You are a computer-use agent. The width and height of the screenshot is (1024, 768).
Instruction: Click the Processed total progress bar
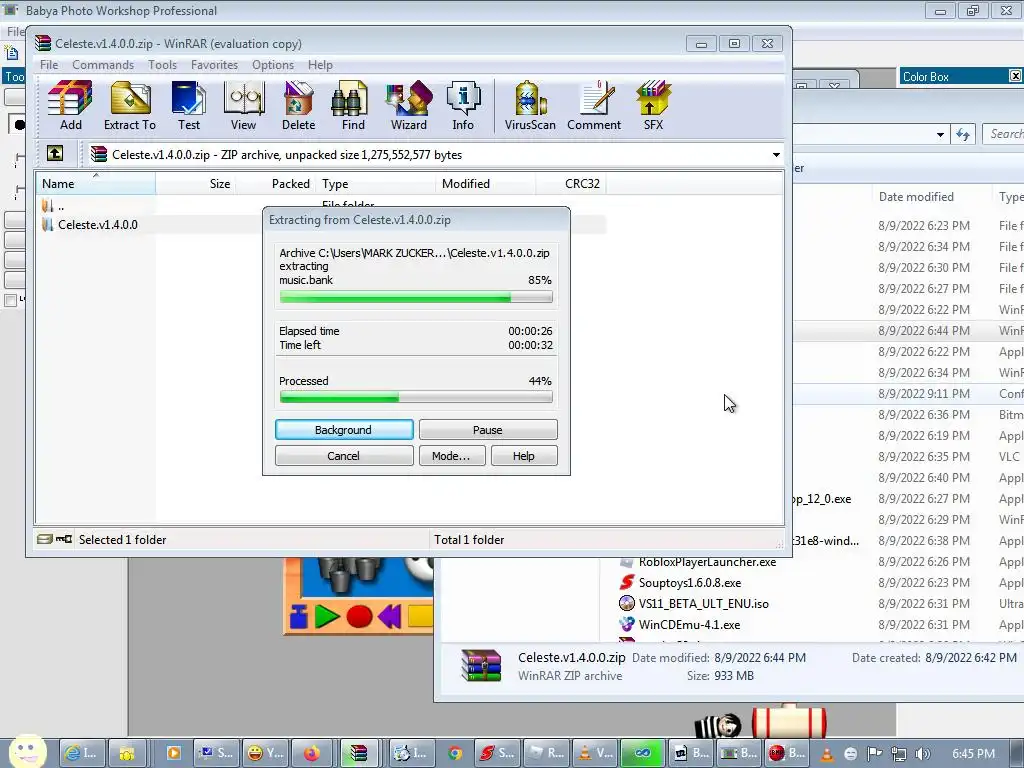416,397
